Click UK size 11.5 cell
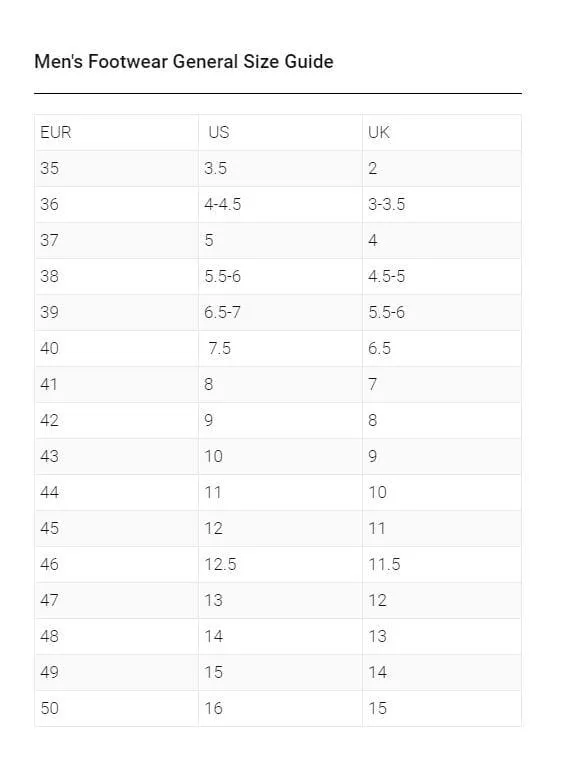This screenshot has height=772, width=573. tap(442, 564)
